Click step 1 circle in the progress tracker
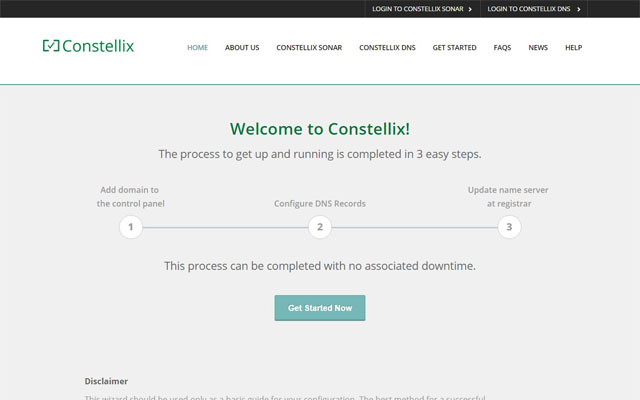The height and width of the screenshot is (400, 640). tap(131, 227)
